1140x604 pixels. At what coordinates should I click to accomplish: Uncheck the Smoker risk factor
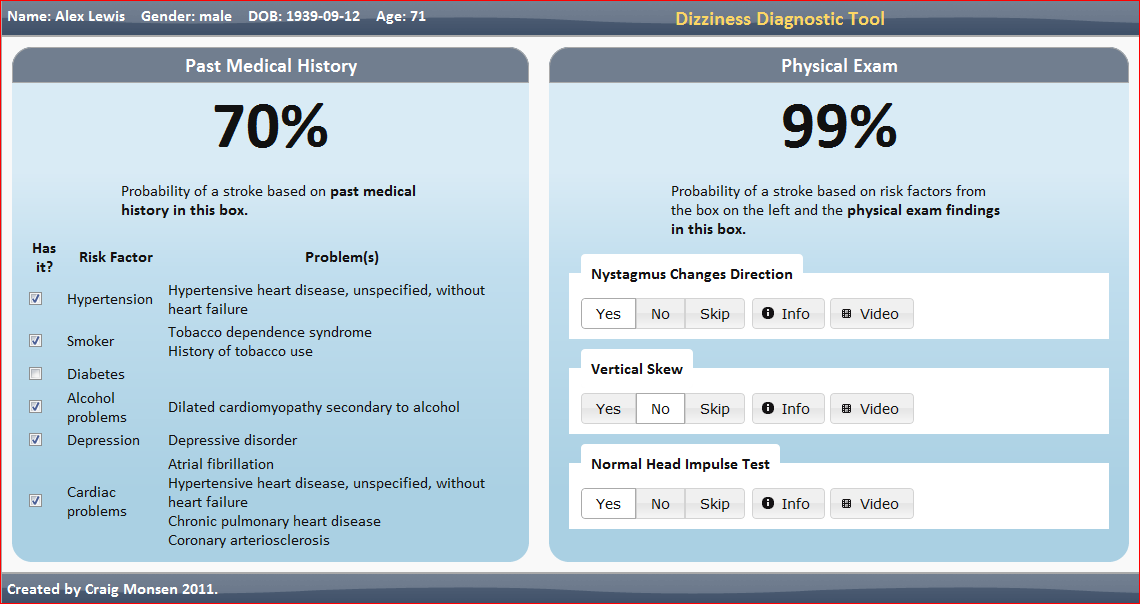[x=35, y=340]
